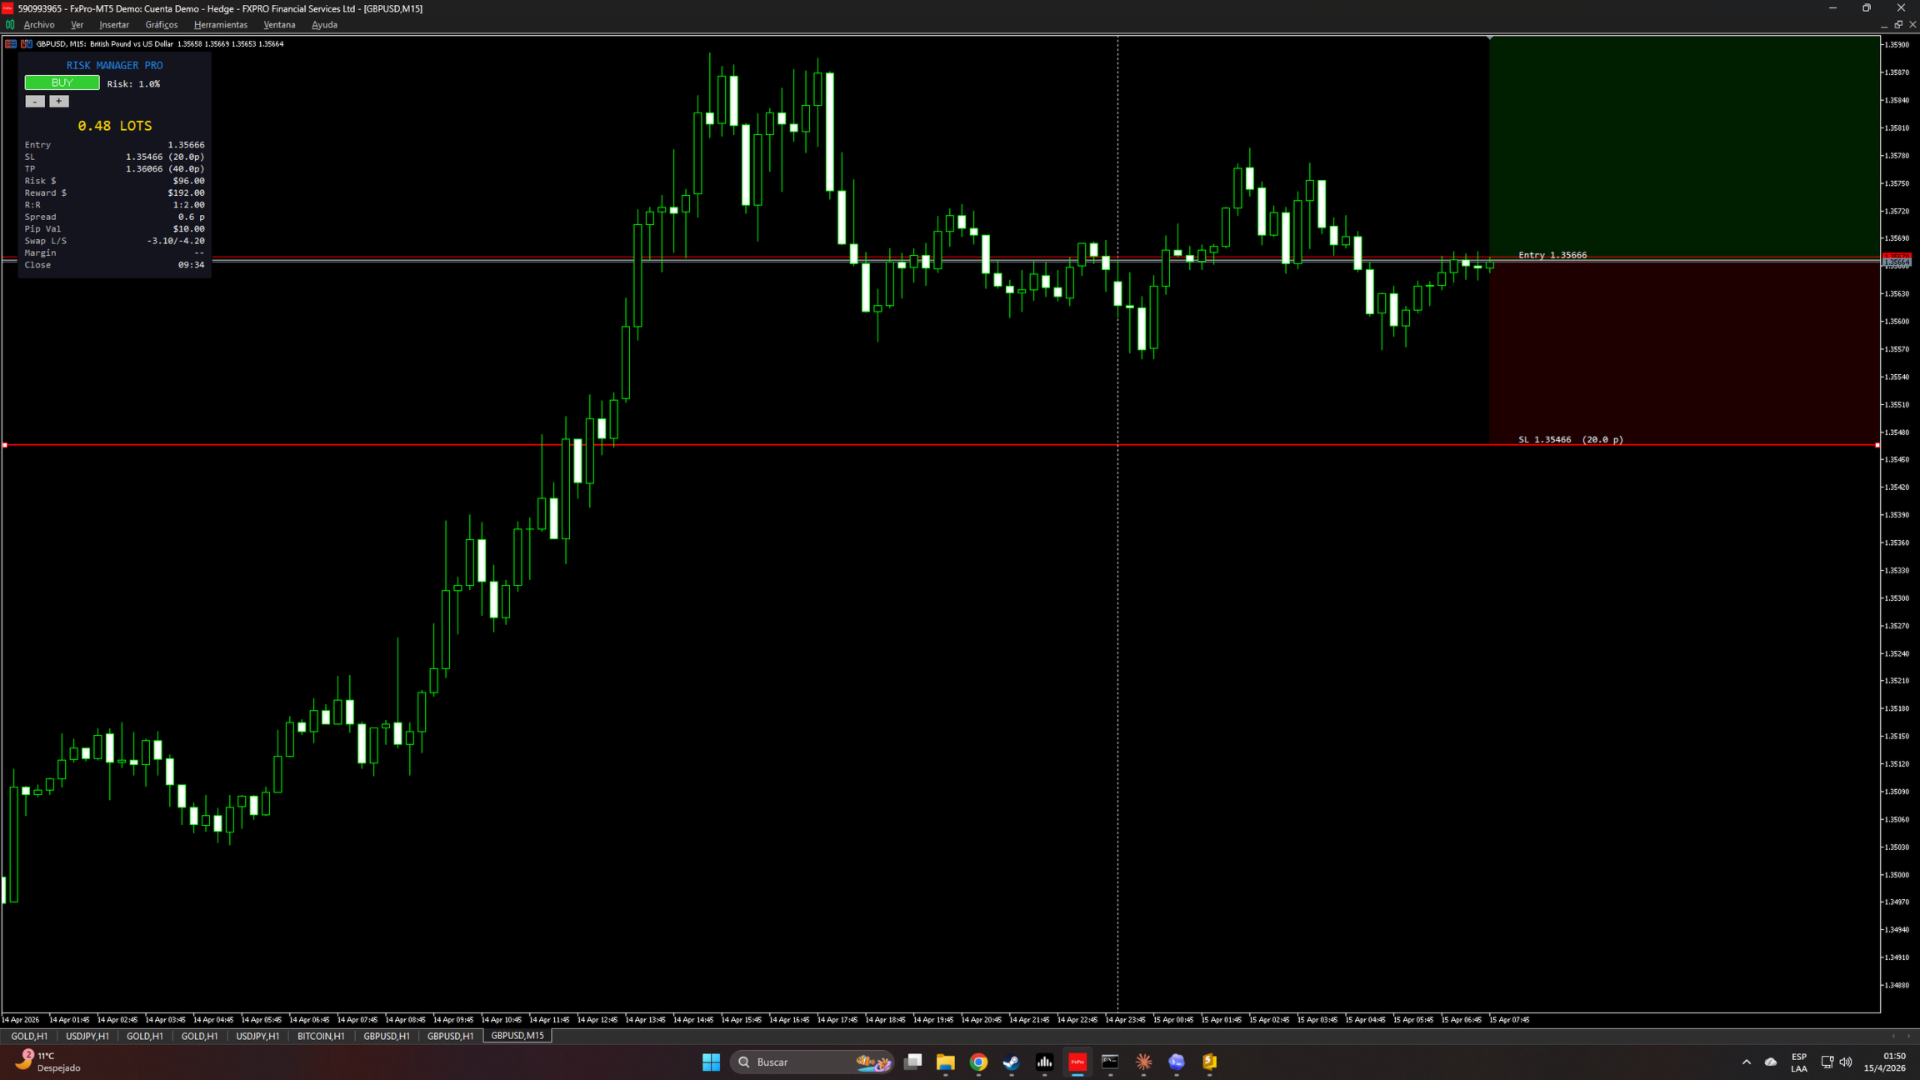Switch to the GOLD,H1 first chart tab
Image resolution: width=1920 pixels, height=1080 pixels.
(x=29, y=1036)
